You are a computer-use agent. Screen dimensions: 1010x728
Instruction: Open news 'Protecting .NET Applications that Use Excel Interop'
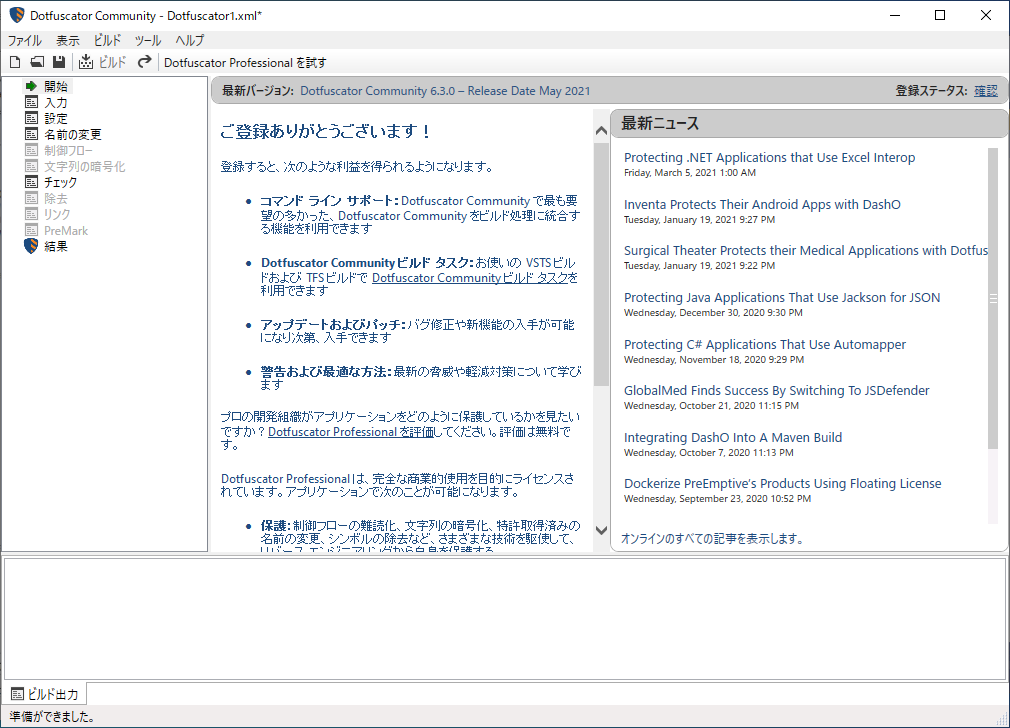769,157
